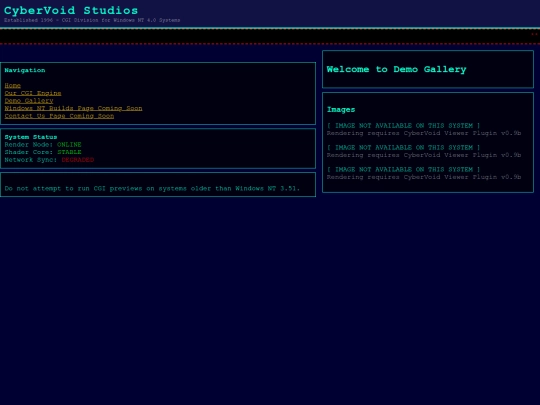Screen dimensions: 540x405
Task: Click the first Viewer Plugin v0.9b caption
Action: (424, 133)
